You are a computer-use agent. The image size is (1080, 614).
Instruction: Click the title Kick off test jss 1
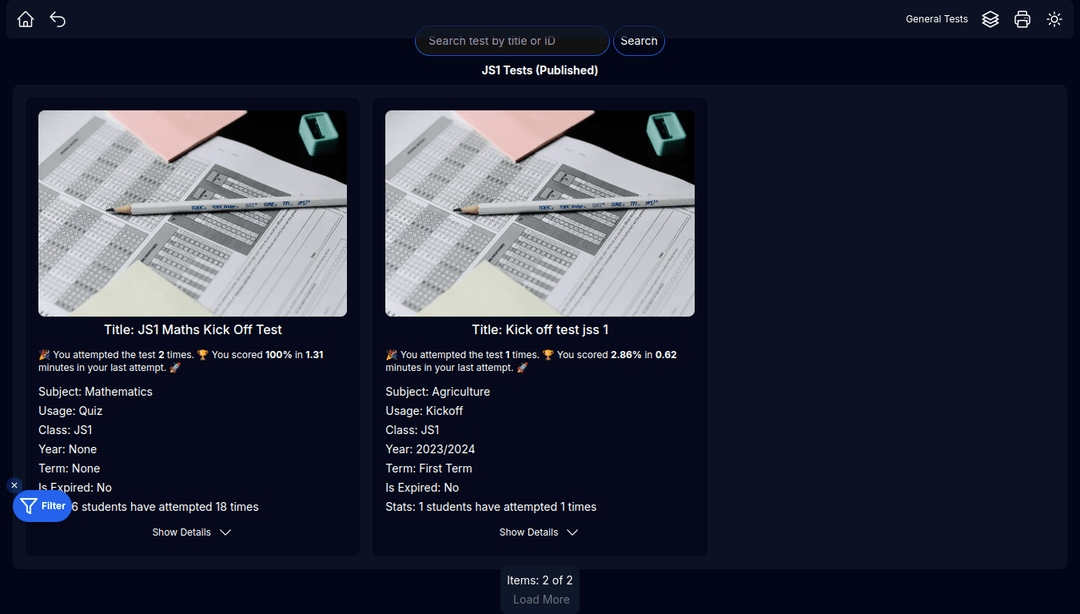click(539, 329)
